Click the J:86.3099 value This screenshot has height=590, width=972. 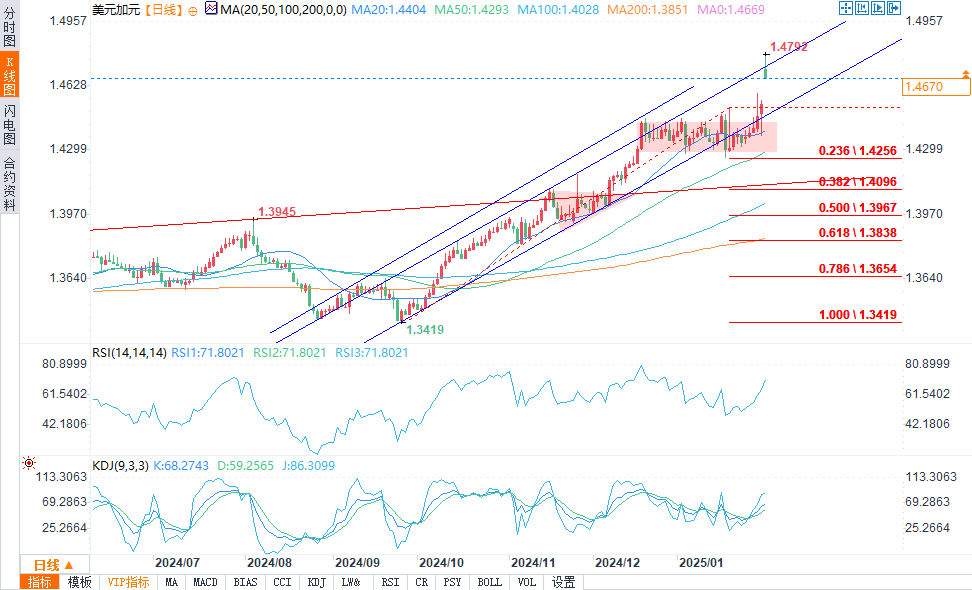tap(309, 465)
